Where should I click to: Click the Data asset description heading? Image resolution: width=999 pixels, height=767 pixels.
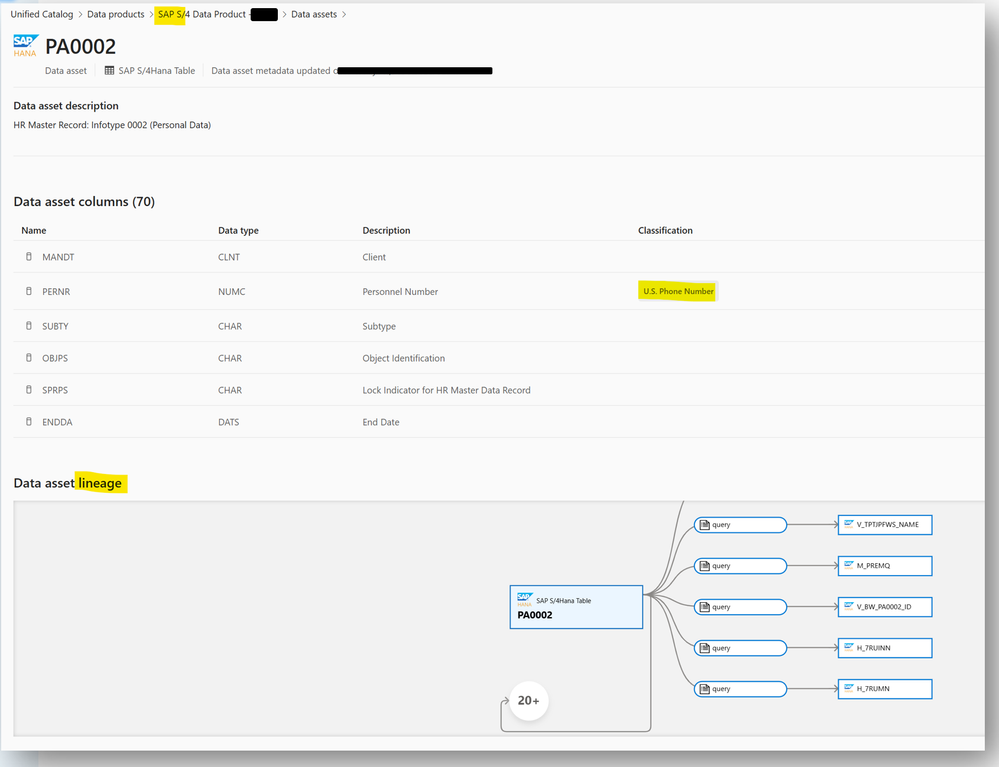66,106
